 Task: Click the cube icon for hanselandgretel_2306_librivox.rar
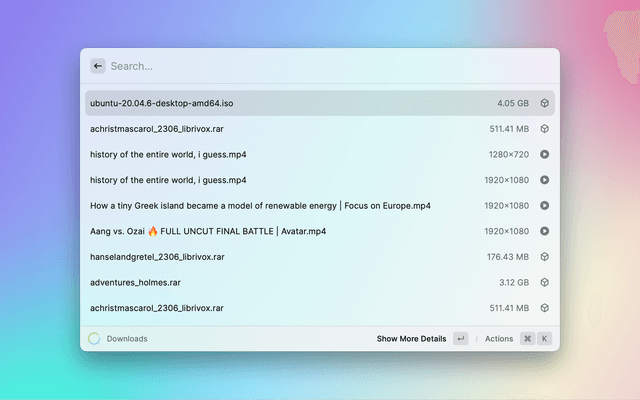(544, 257)
